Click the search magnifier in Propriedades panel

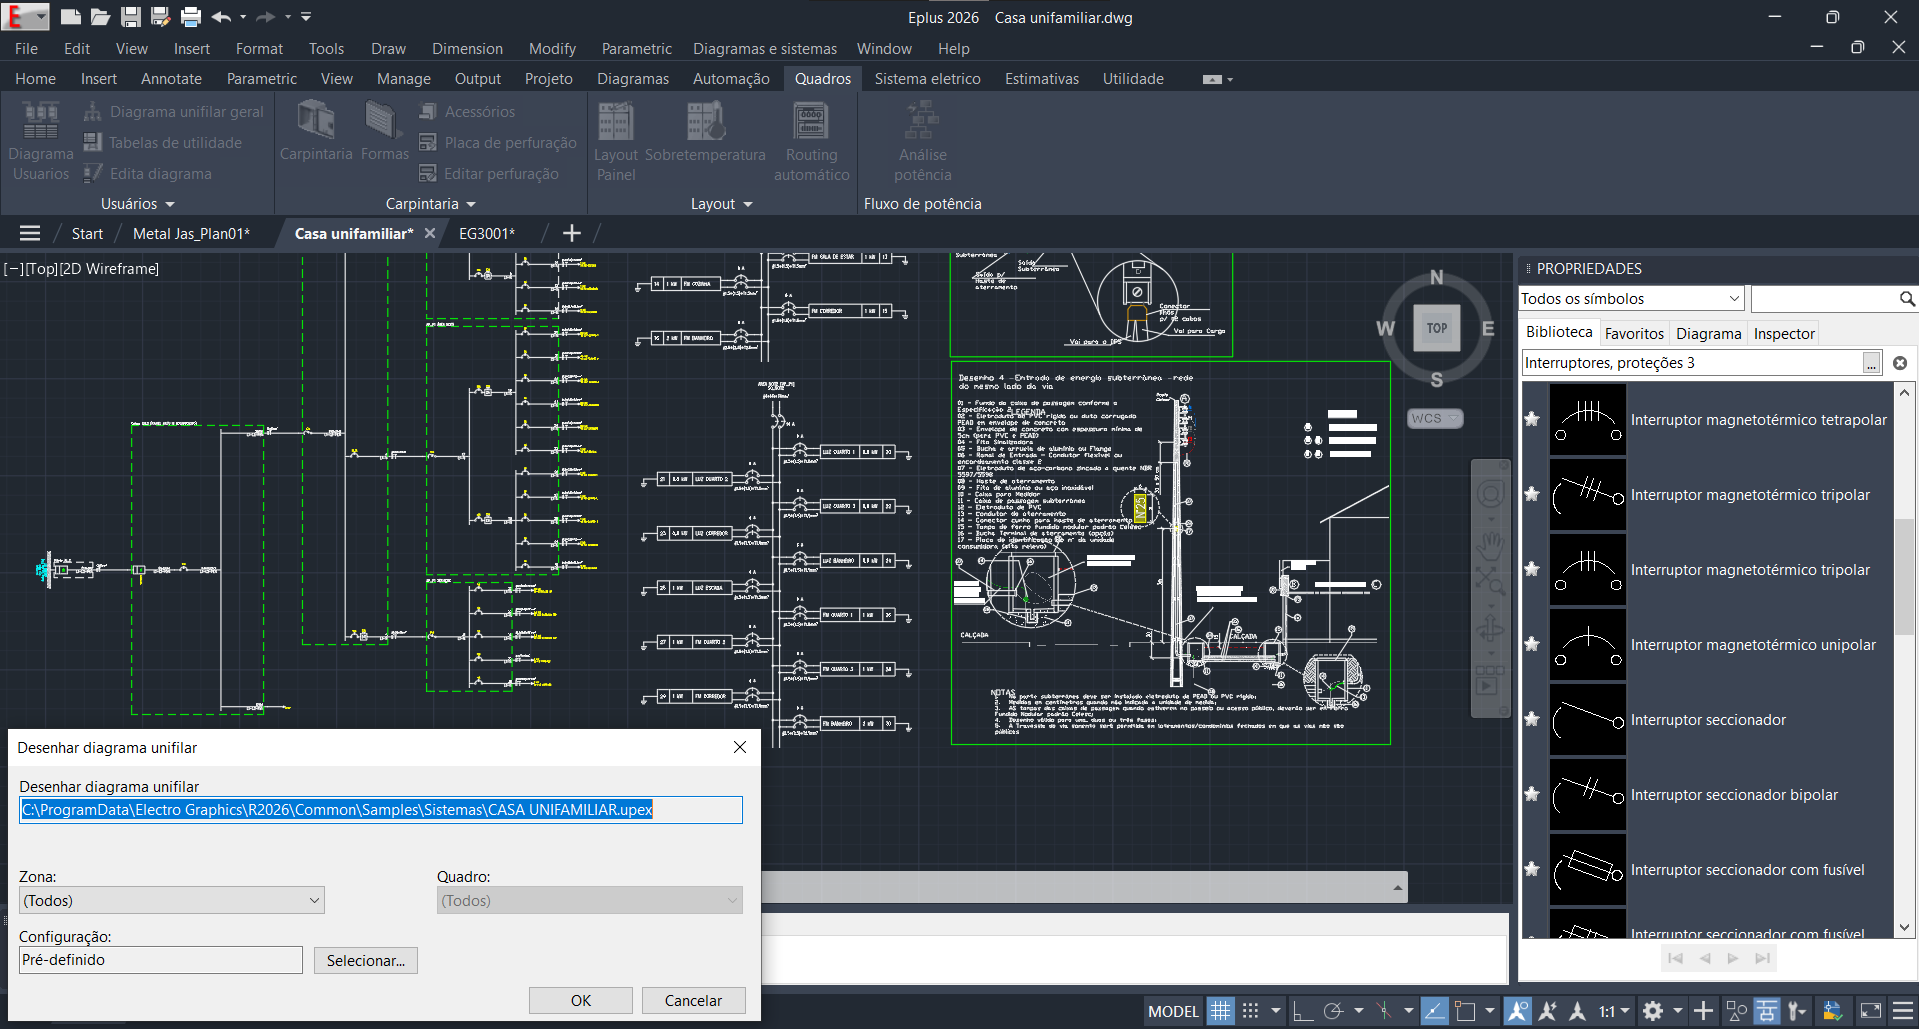click(x=1906, y=299)
